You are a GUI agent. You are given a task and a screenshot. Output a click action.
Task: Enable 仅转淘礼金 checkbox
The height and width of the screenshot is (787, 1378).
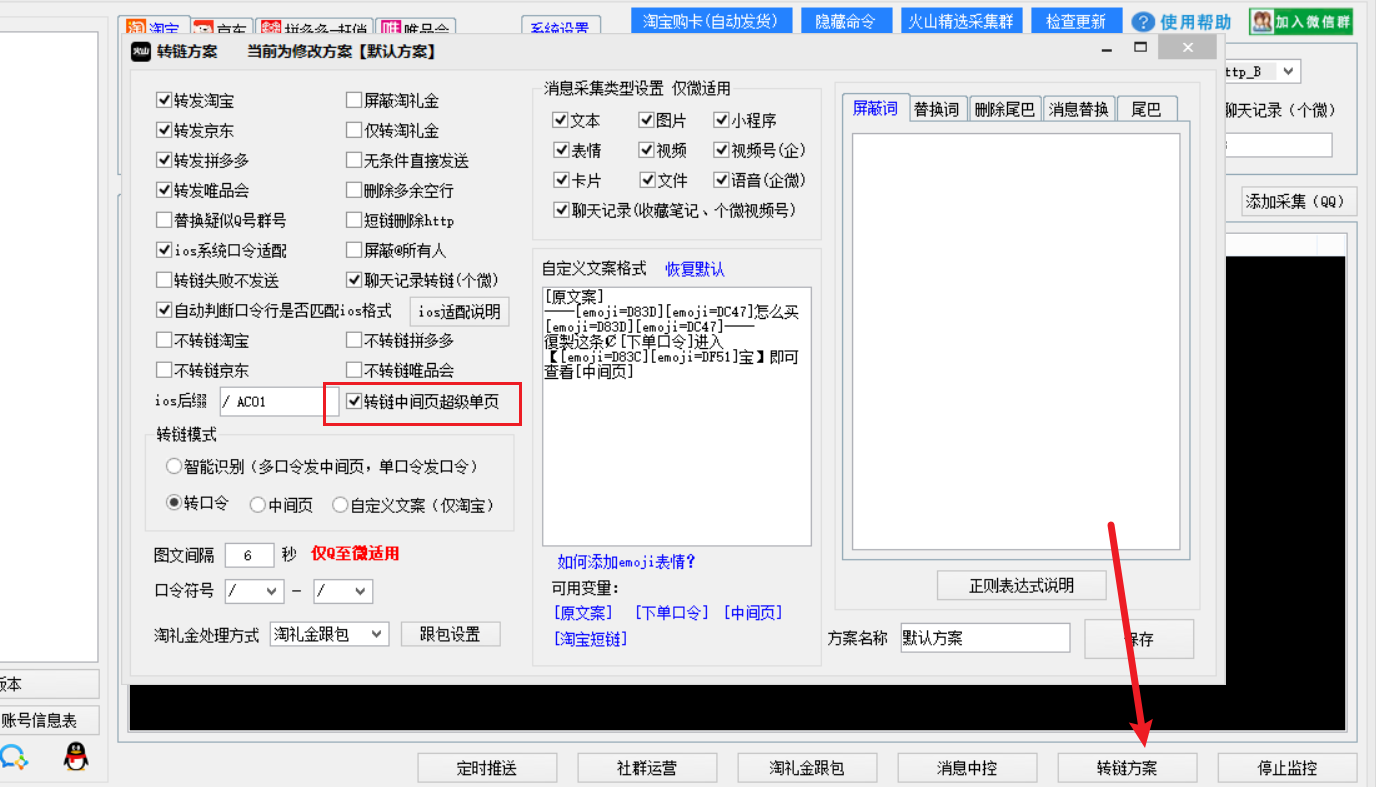click(392, 131)
